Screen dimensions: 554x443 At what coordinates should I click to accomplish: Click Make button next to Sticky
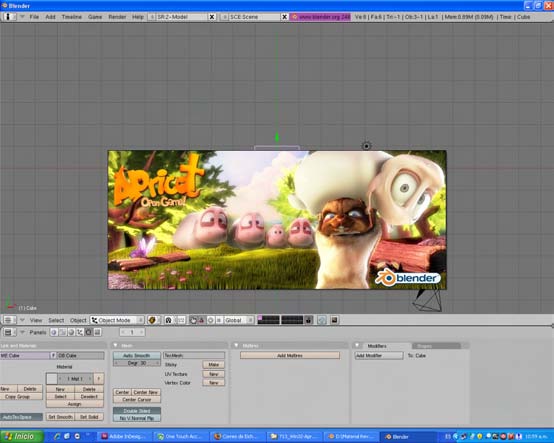coord(213,365)
